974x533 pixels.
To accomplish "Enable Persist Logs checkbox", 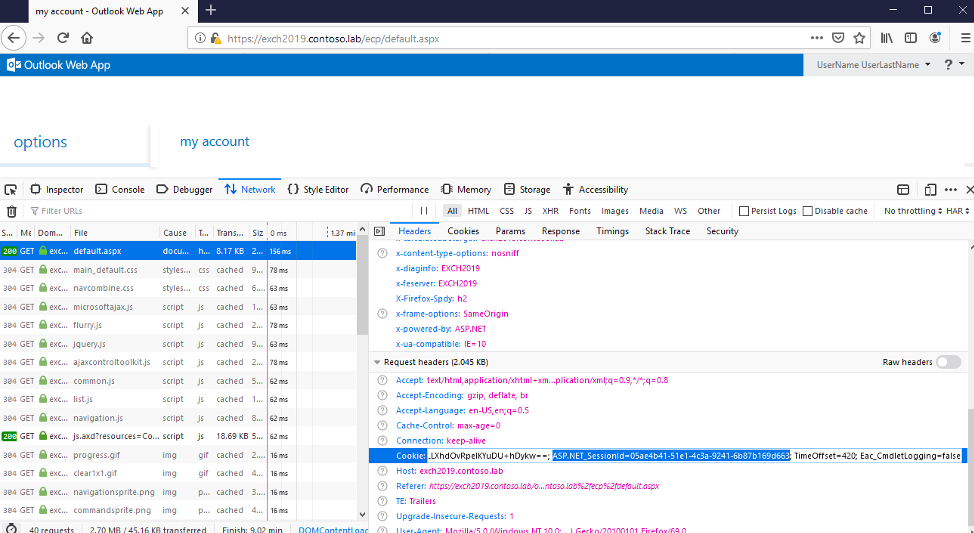I will (744, 211).
